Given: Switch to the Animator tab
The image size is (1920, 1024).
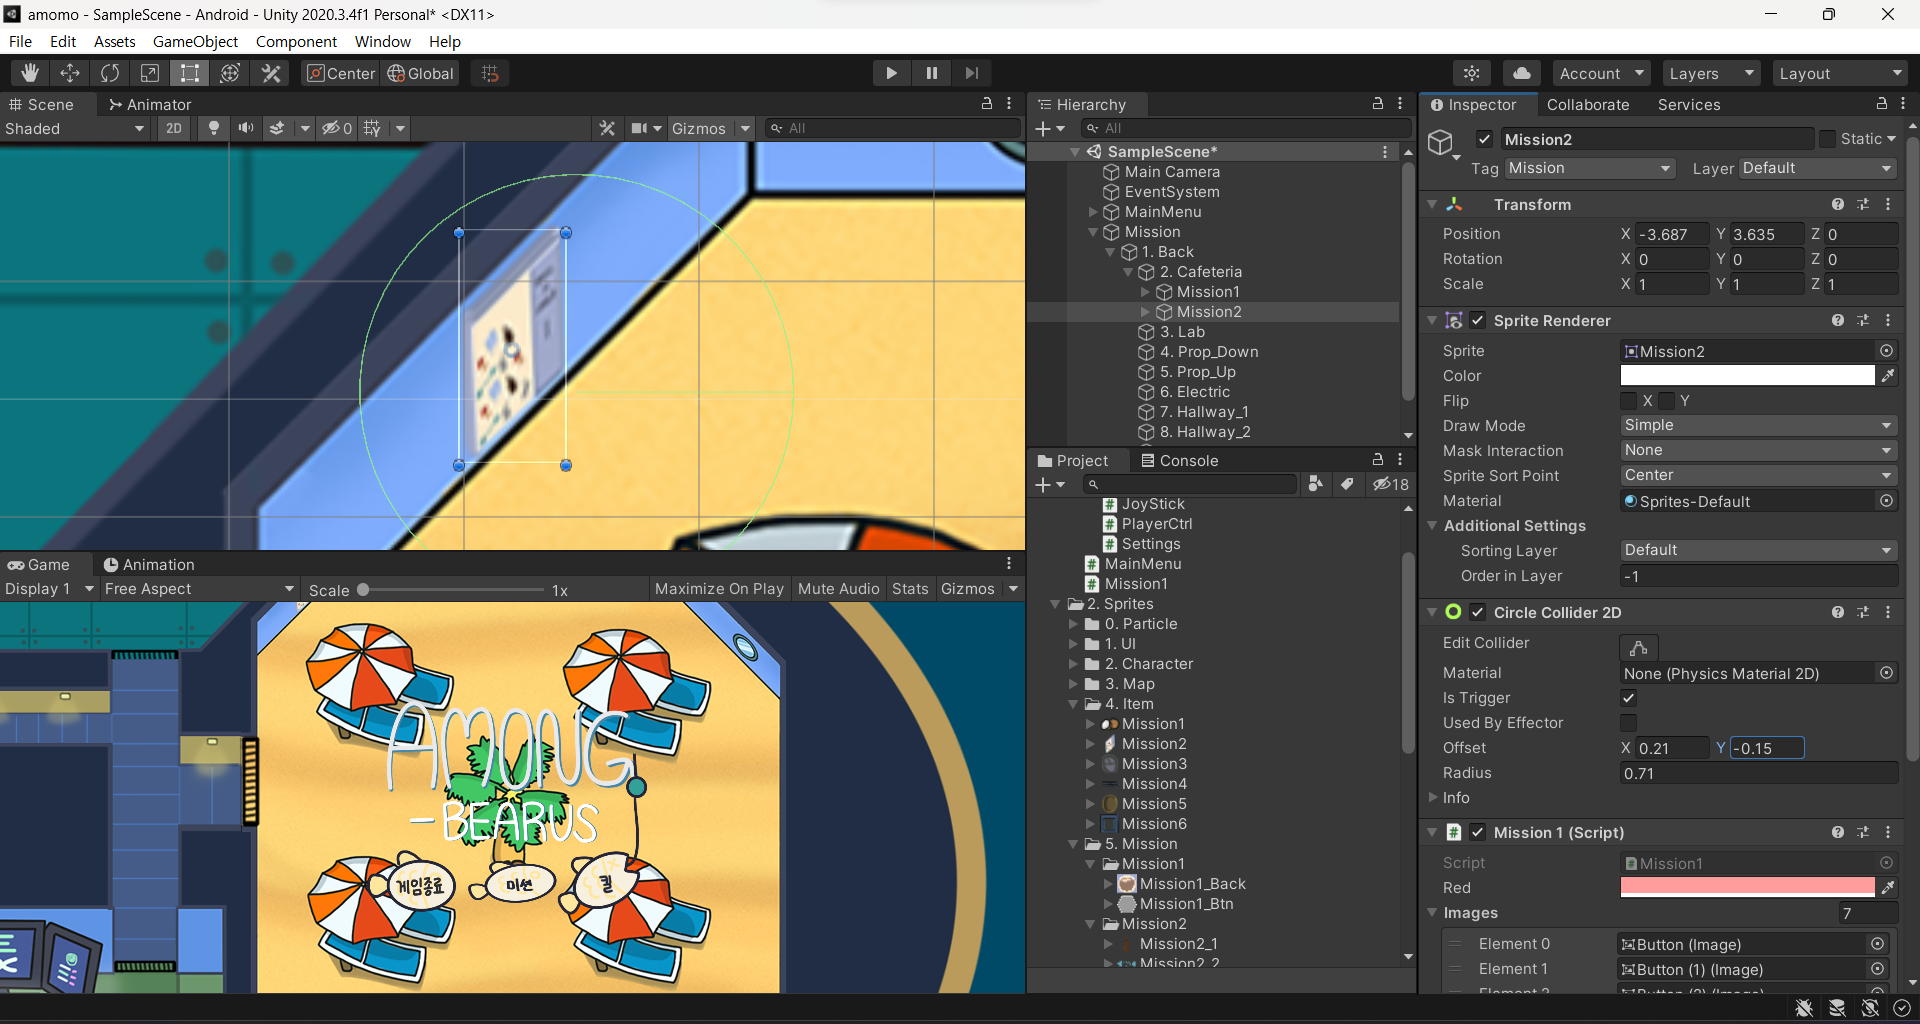Looking at the screenshot, I should pyautogui.click(x=150, y=104).
